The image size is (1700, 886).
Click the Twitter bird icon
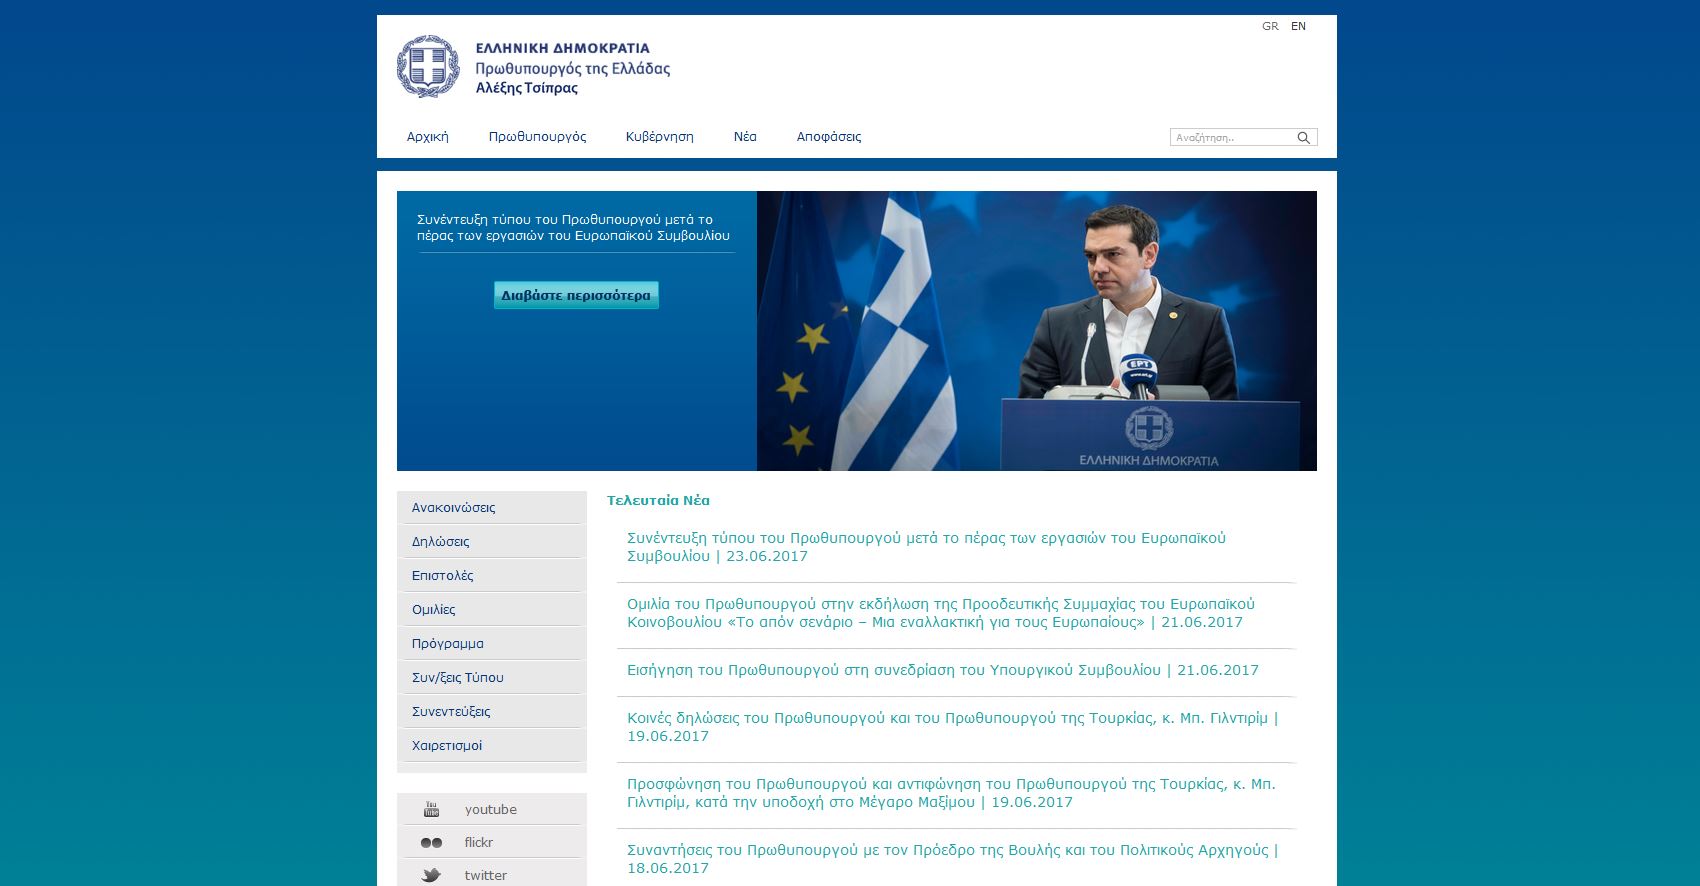(x=431, y=875)
